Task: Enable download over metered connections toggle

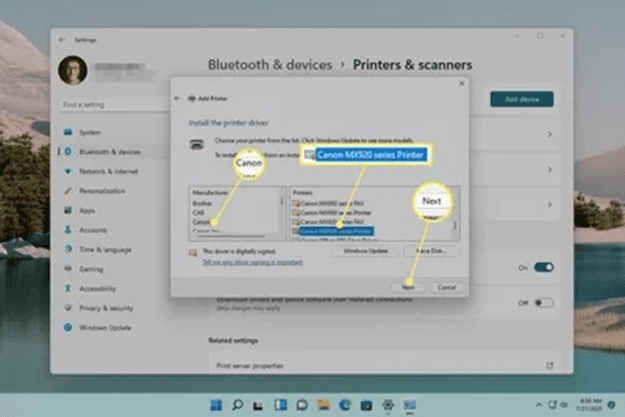Action: tap(544, 303)
